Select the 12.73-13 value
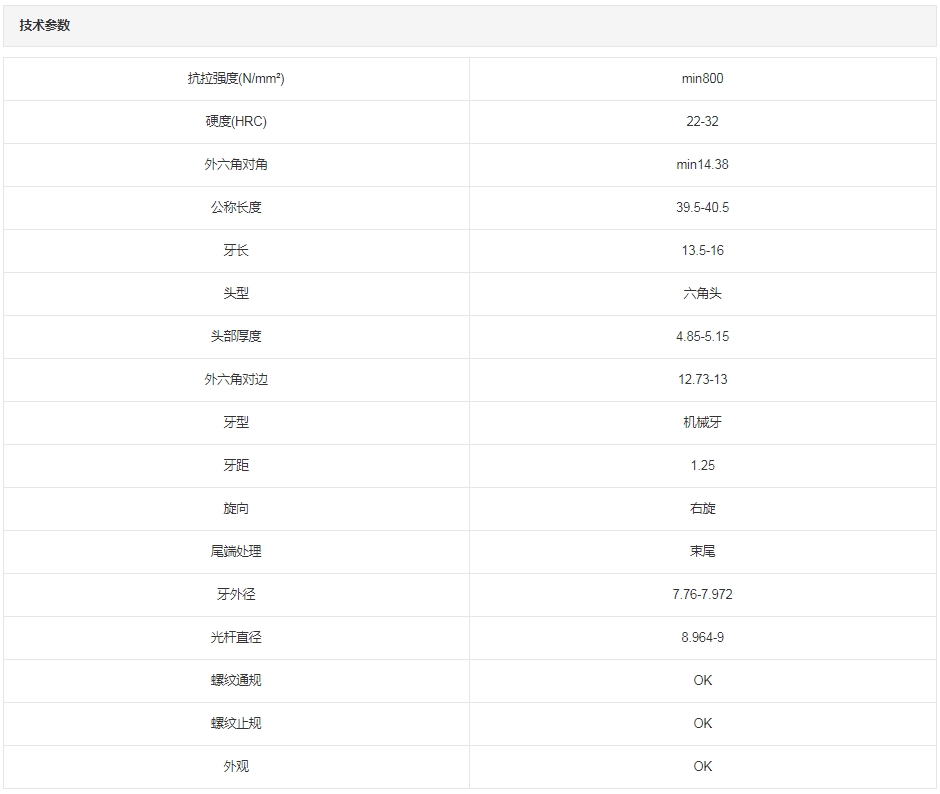 point(702,380)
